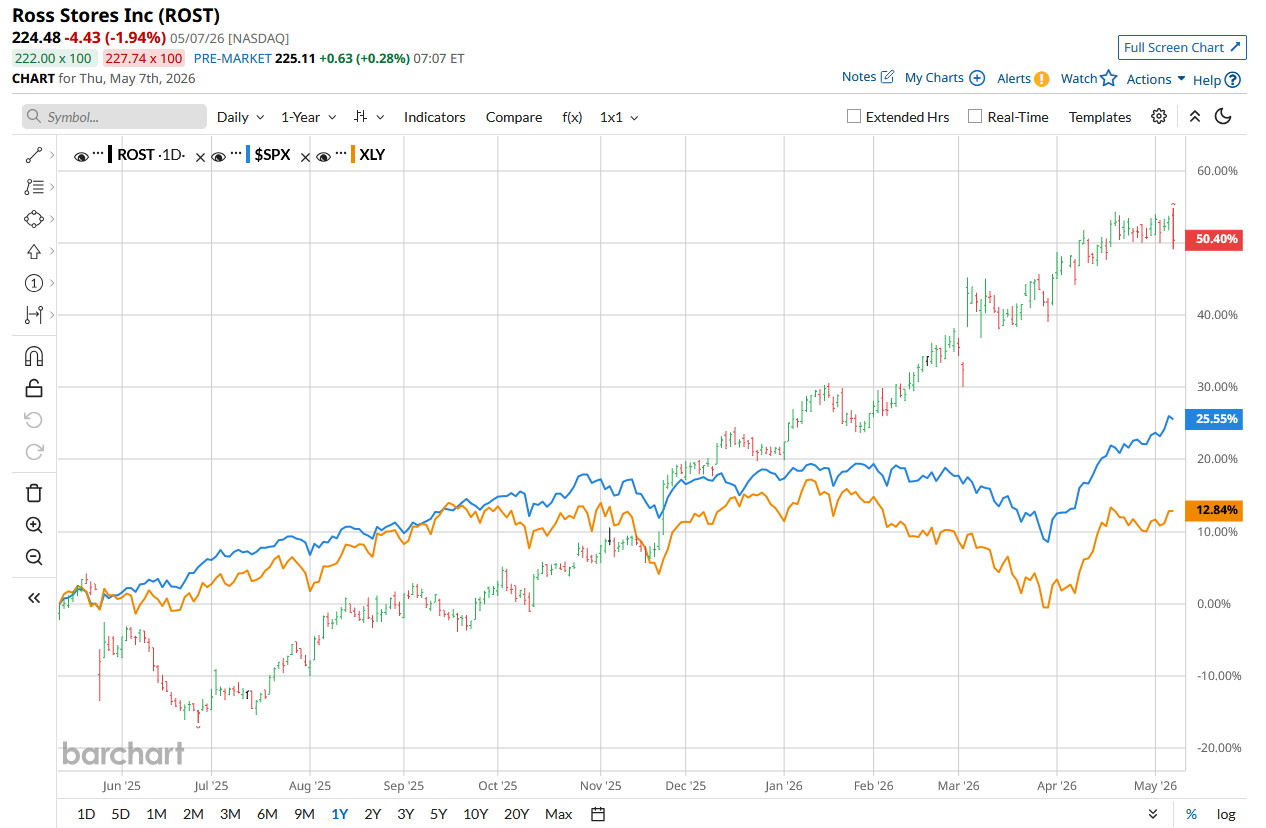Zoom out with the magnifier minus icon

(33, 557)
